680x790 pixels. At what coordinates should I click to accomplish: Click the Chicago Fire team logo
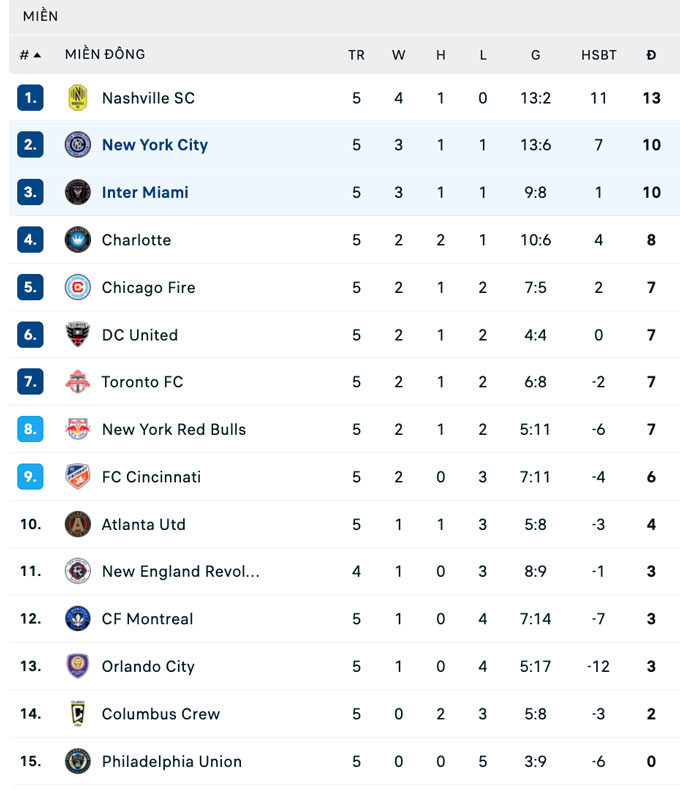pyautogui.click(x=77, y=287)
